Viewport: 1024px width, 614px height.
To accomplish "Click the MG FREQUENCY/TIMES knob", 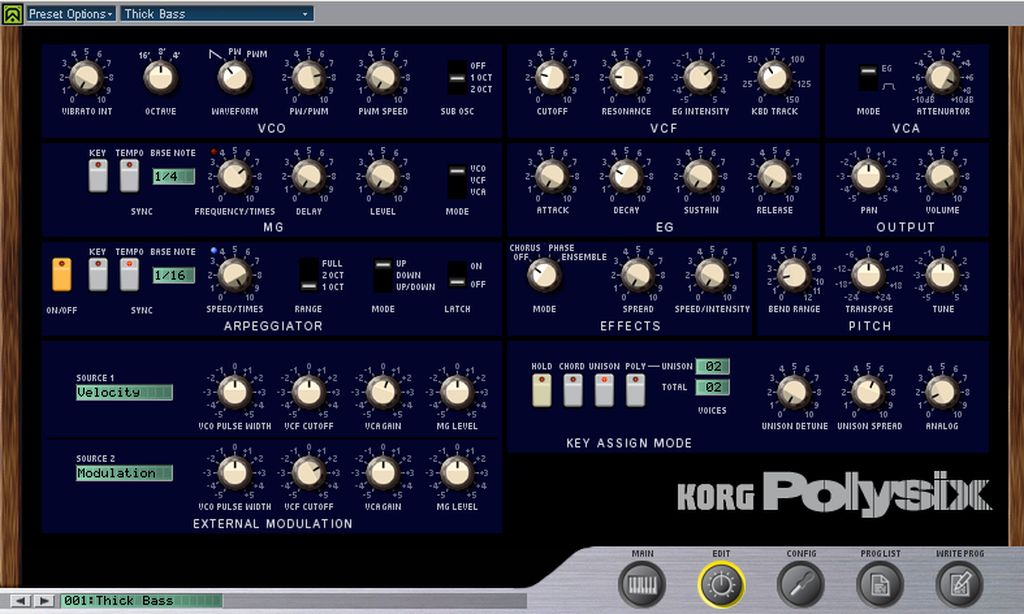I will [x=234, y=176].
